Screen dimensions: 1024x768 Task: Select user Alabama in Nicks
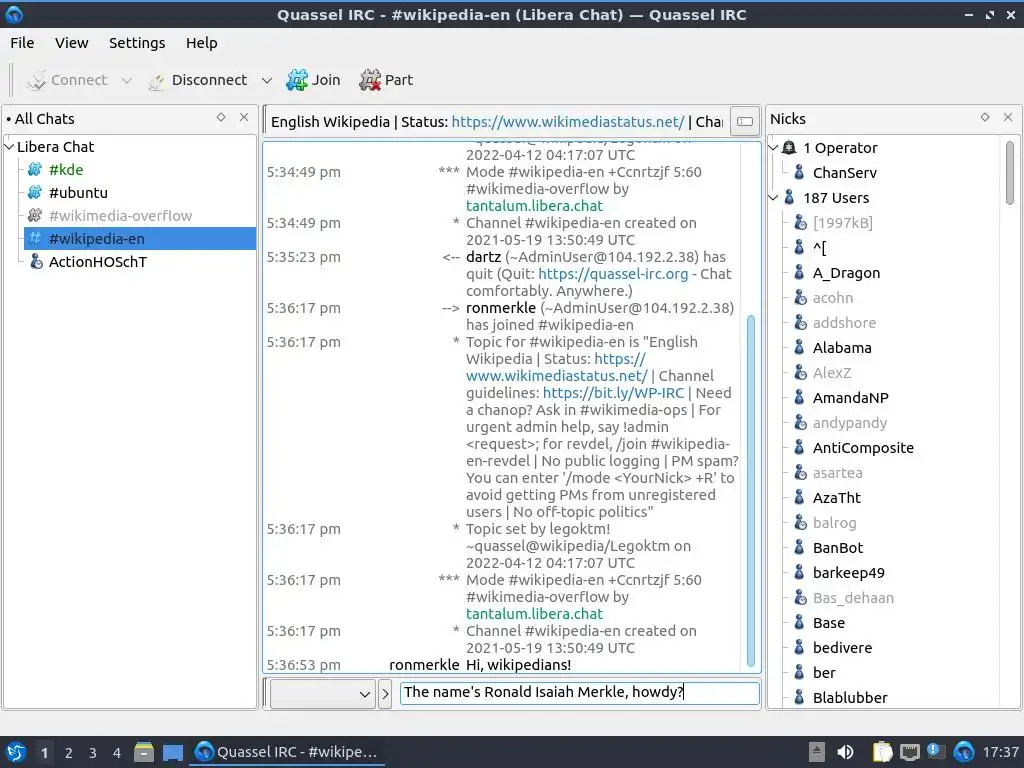(x=842, y=348)
